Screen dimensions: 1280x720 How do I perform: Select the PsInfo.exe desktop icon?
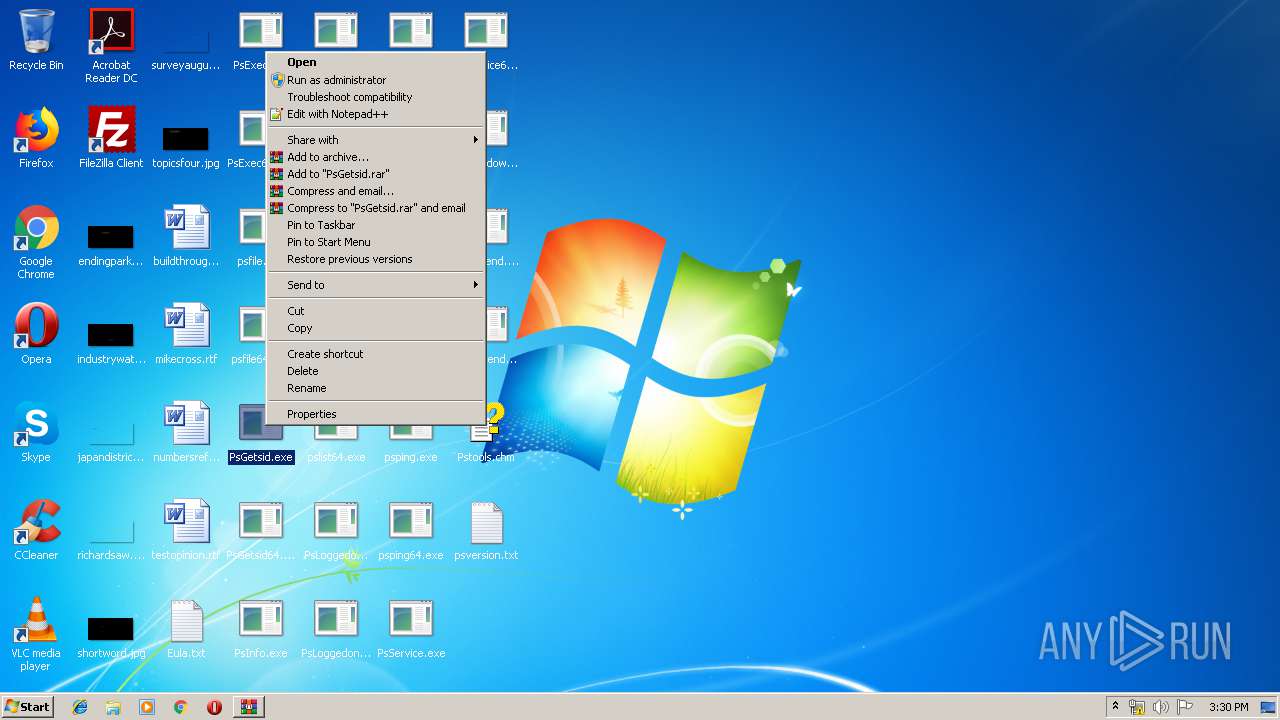tap(261, 628)
